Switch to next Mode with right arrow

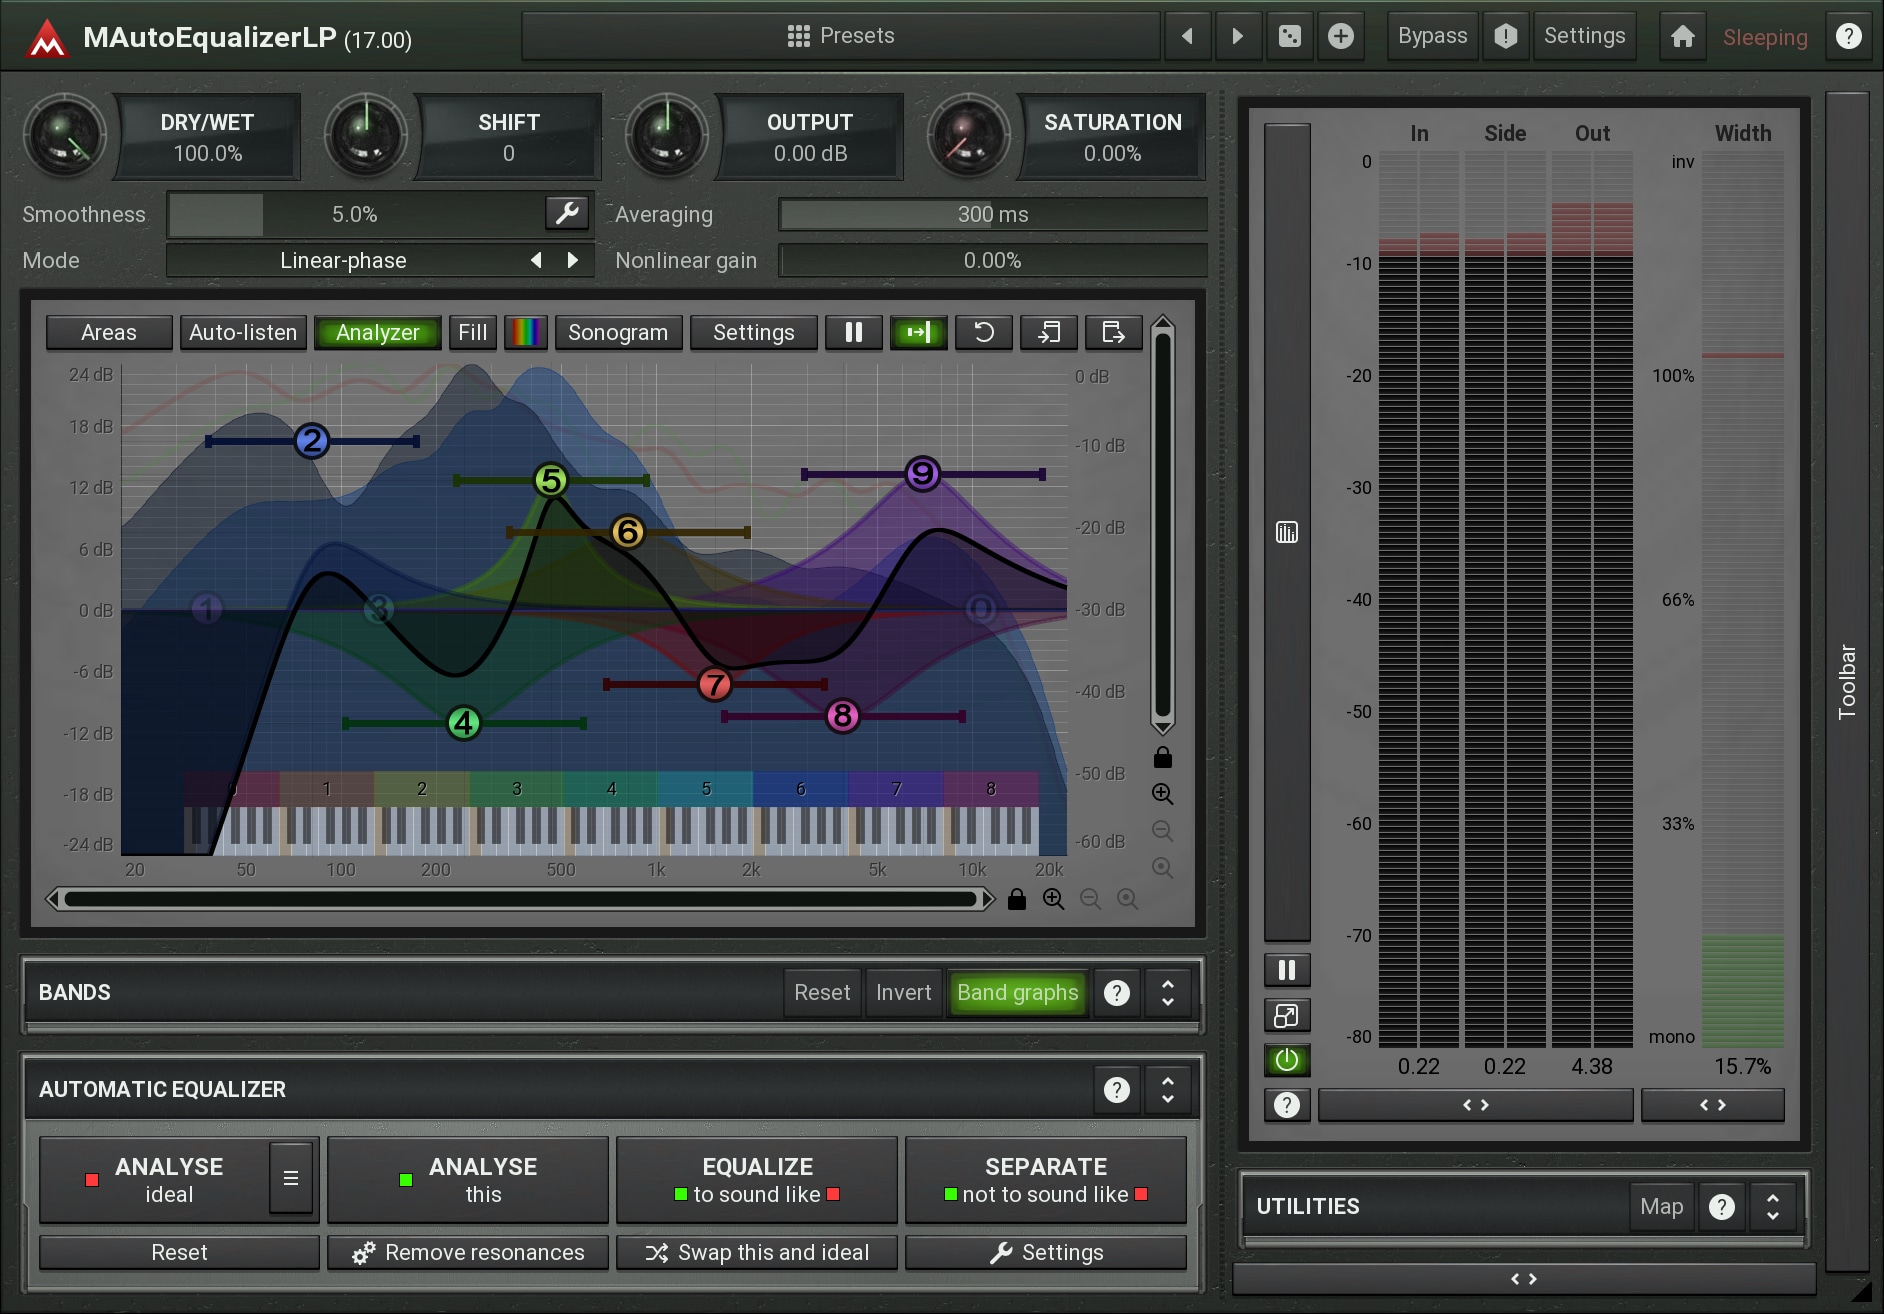[573, 260]
